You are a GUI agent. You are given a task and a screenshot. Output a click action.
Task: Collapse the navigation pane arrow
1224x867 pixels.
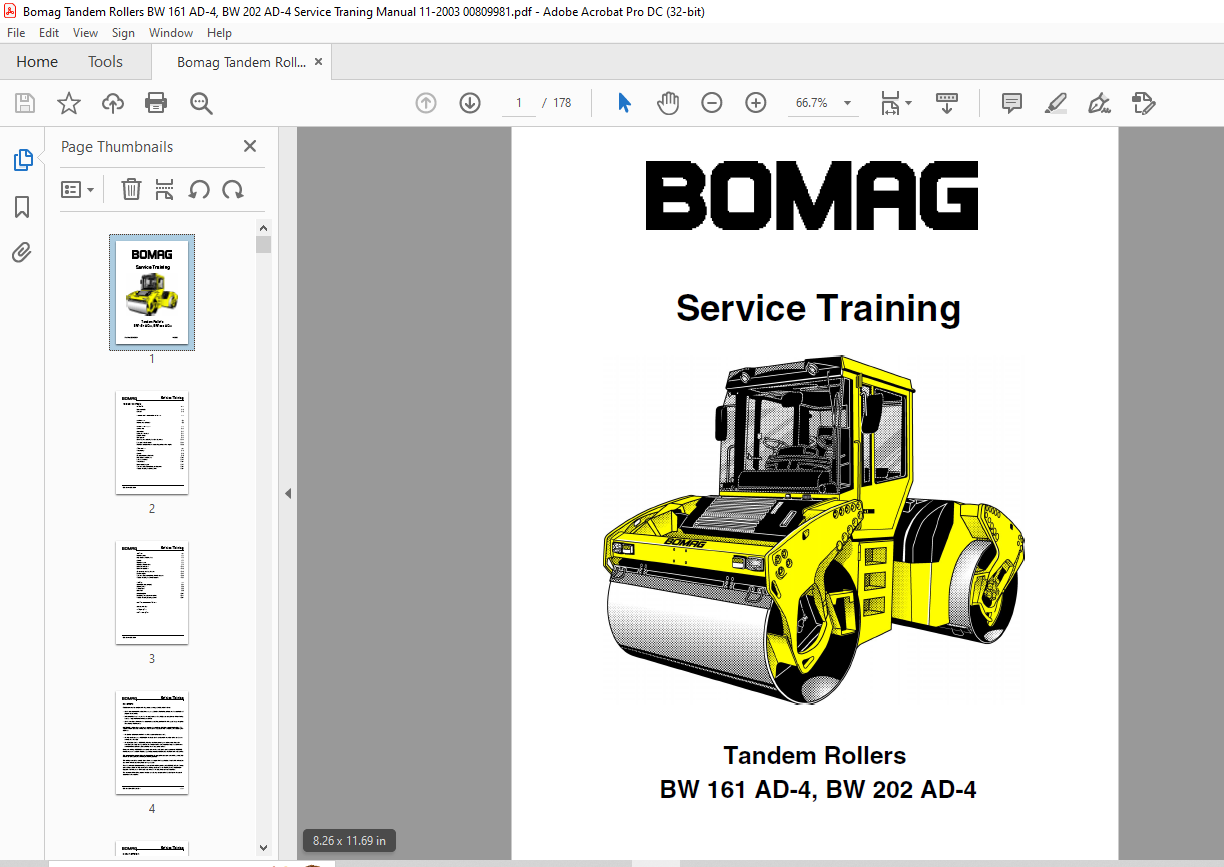[x=288, y=493]
